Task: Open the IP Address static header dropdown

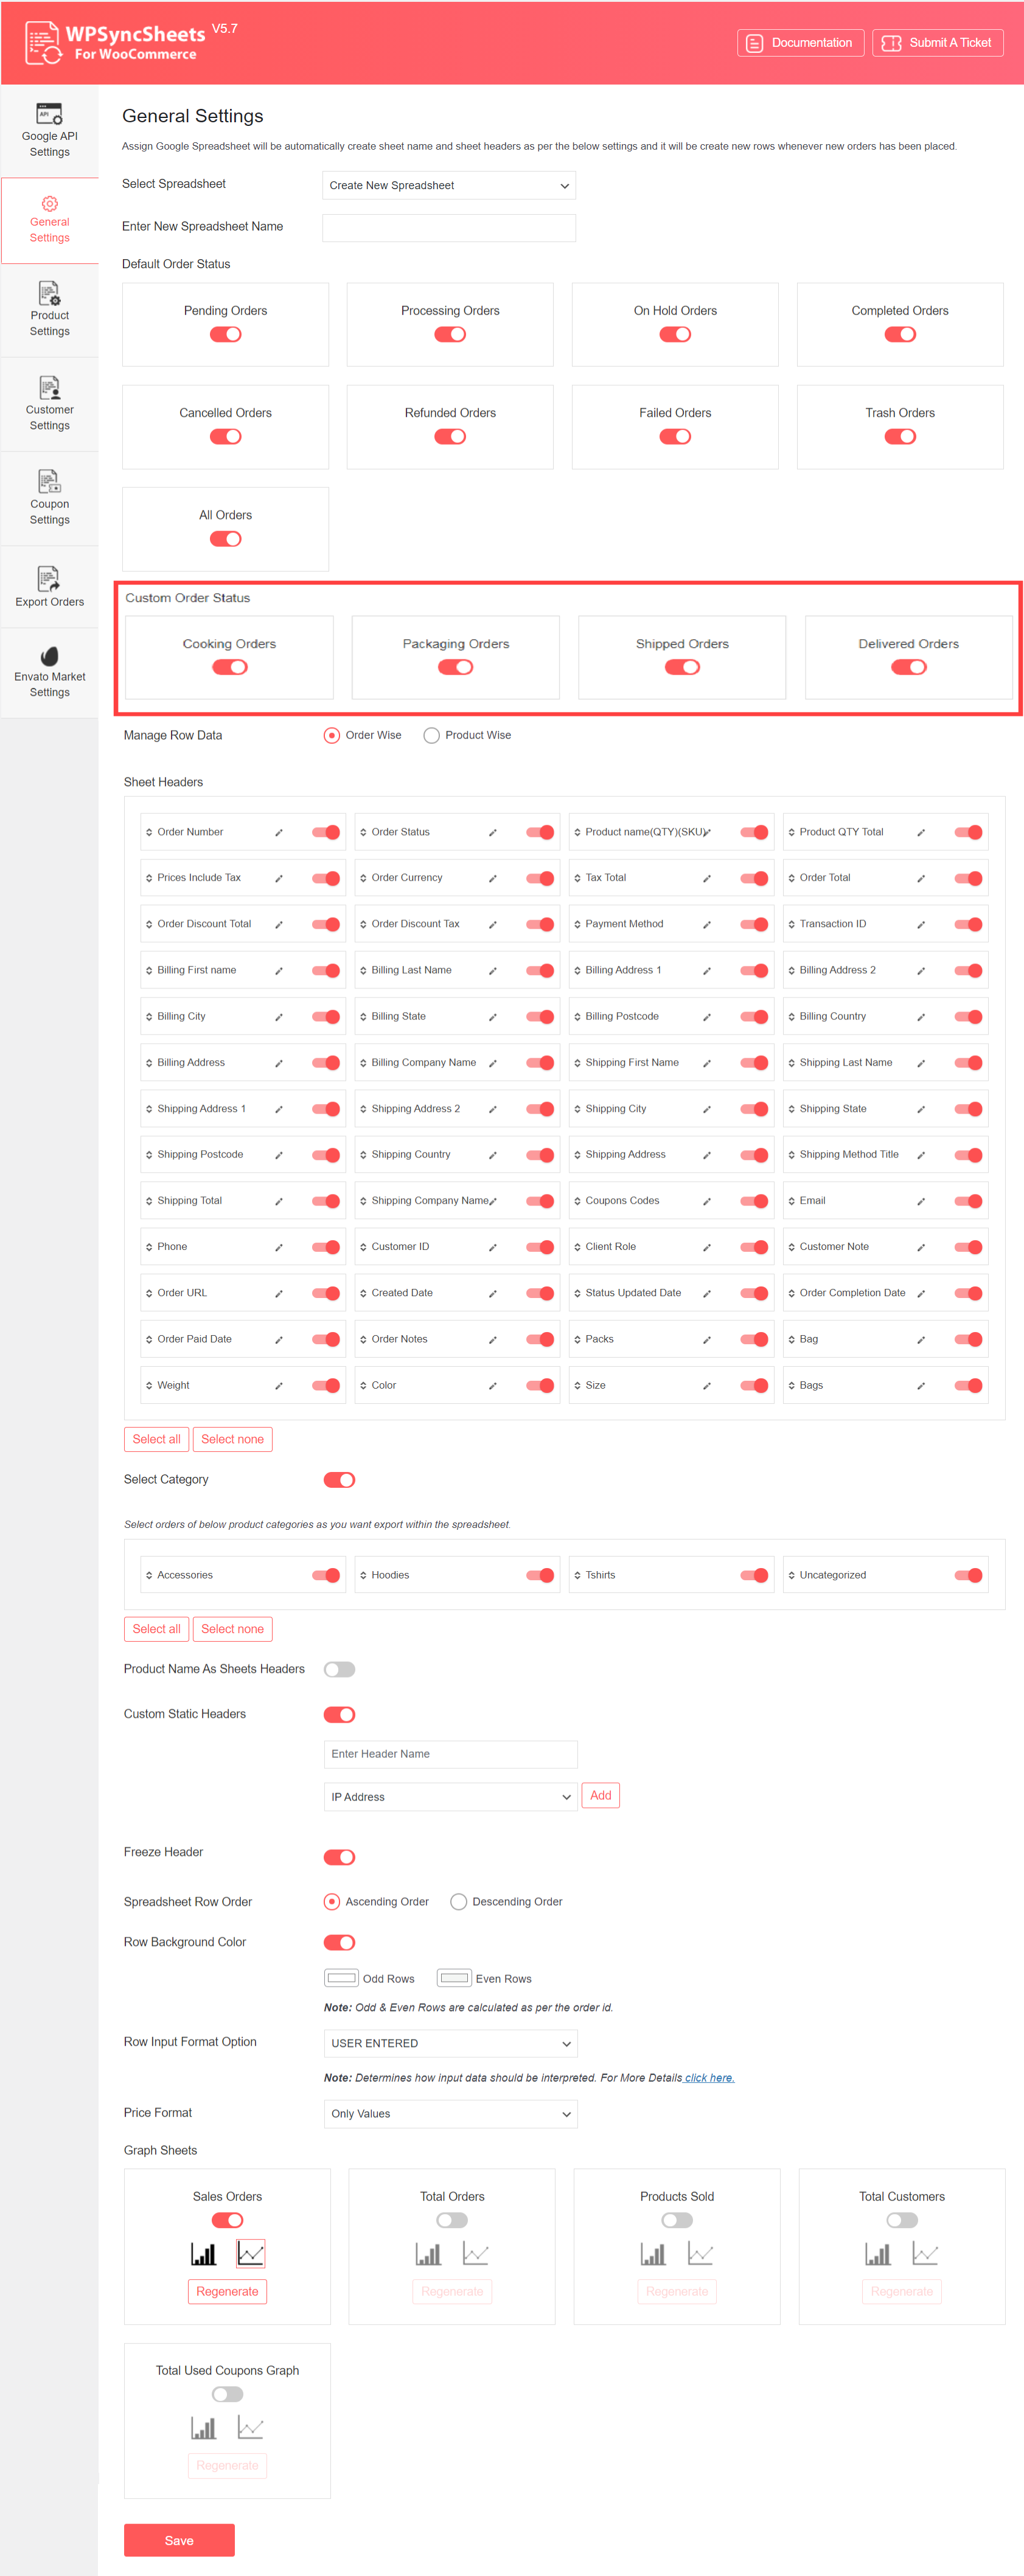Action: coord(451,1797)
